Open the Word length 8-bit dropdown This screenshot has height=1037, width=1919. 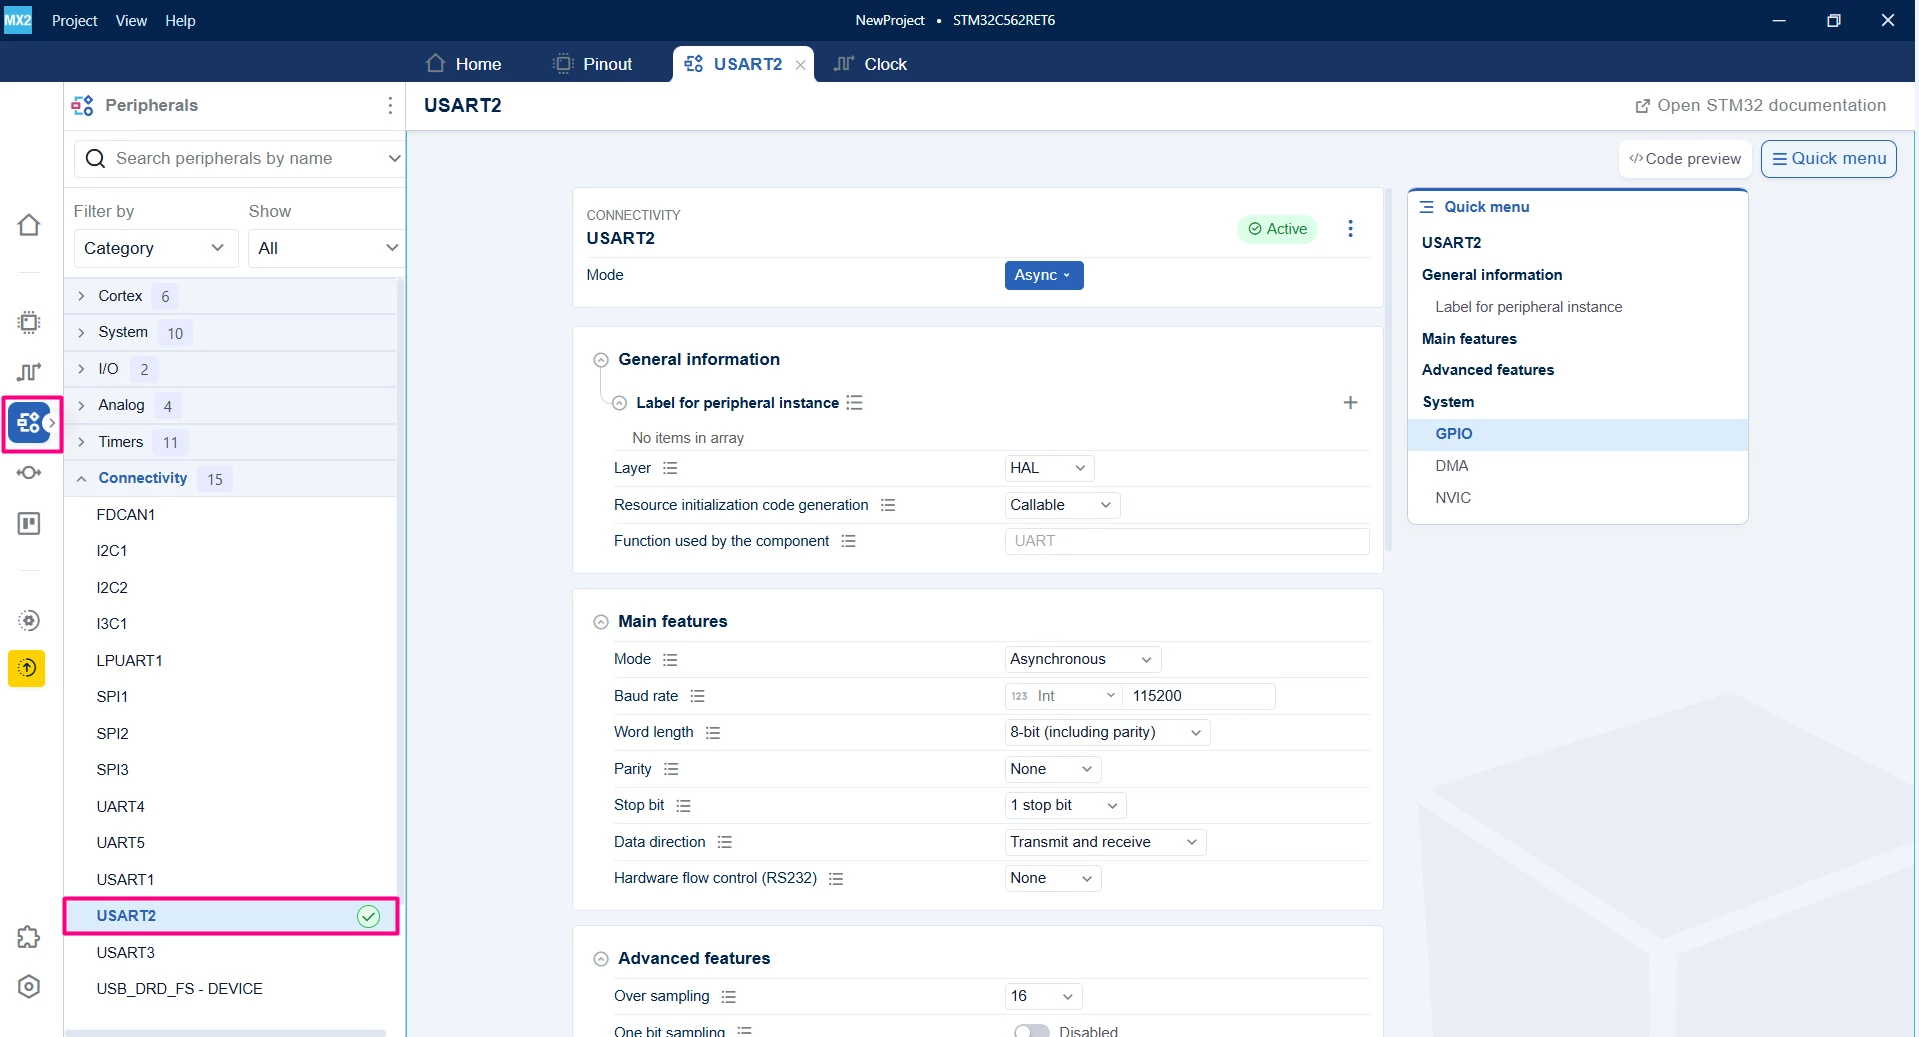point(1107,732)
